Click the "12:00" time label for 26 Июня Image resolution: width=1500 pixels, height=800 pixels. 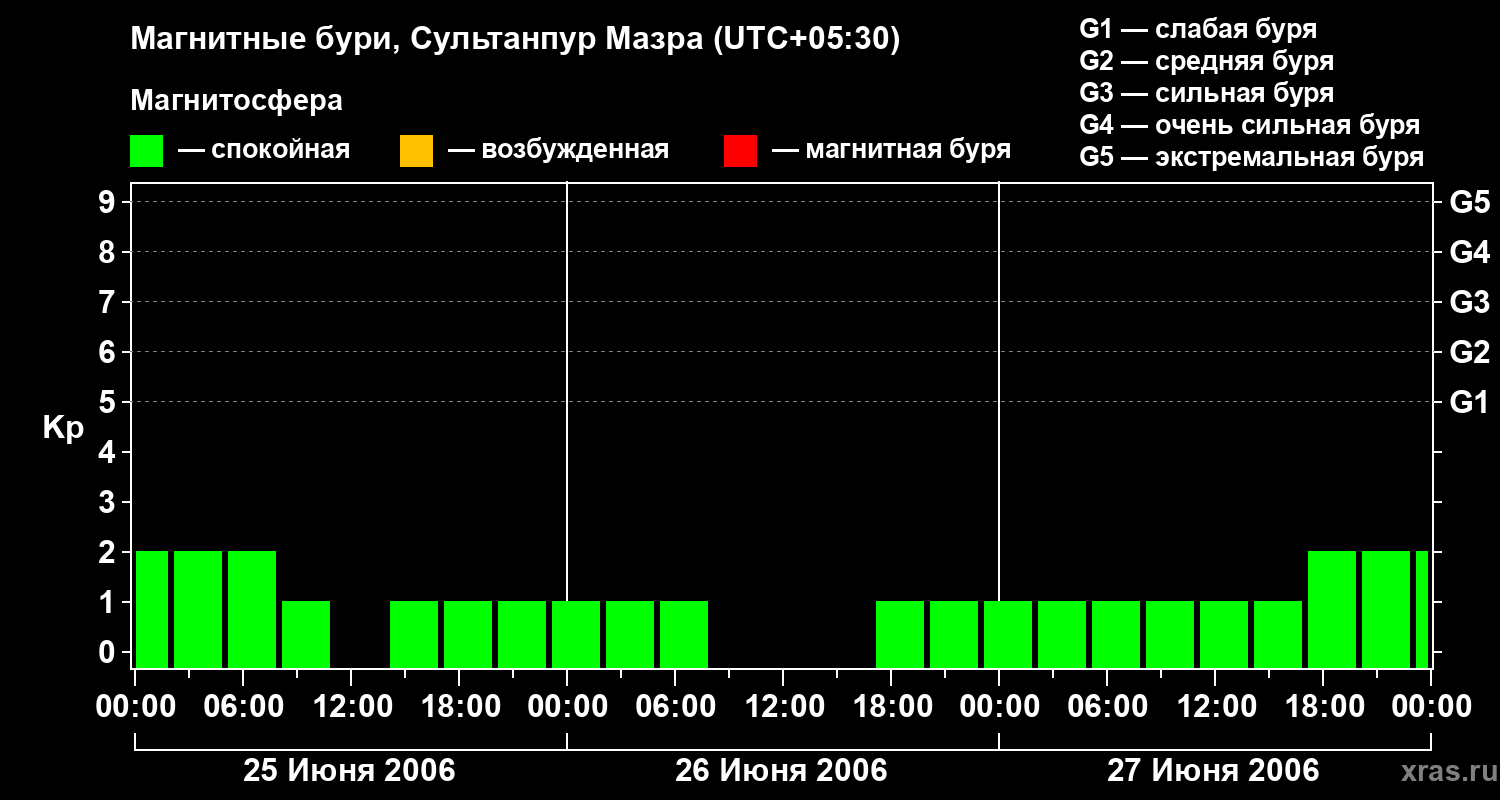tap(783, 706)
